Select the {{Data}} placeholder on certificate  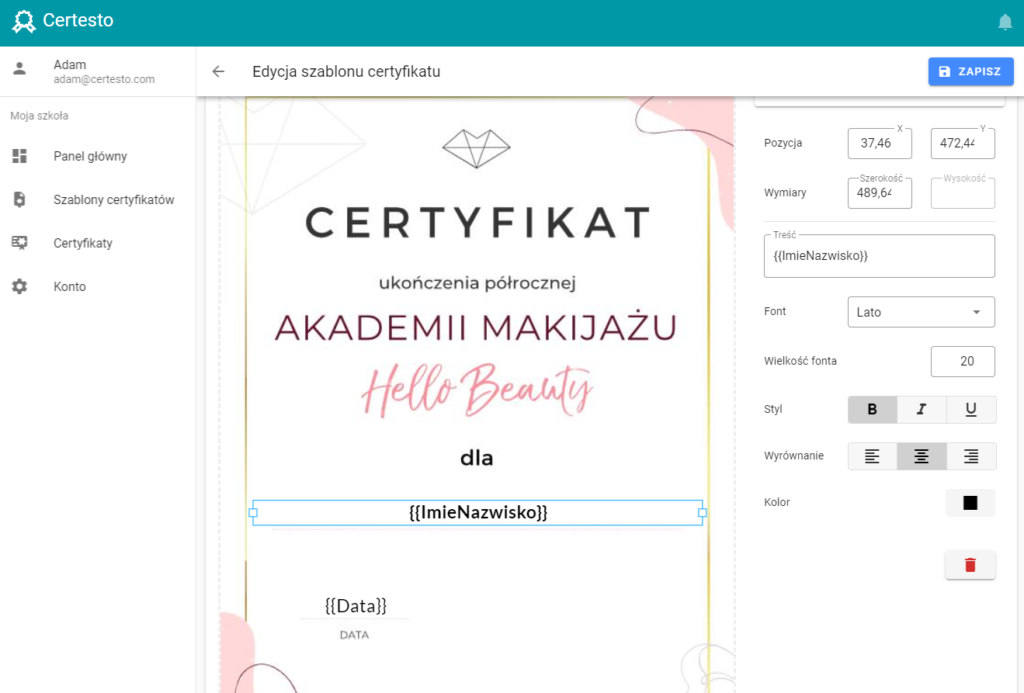coord(355,606)
